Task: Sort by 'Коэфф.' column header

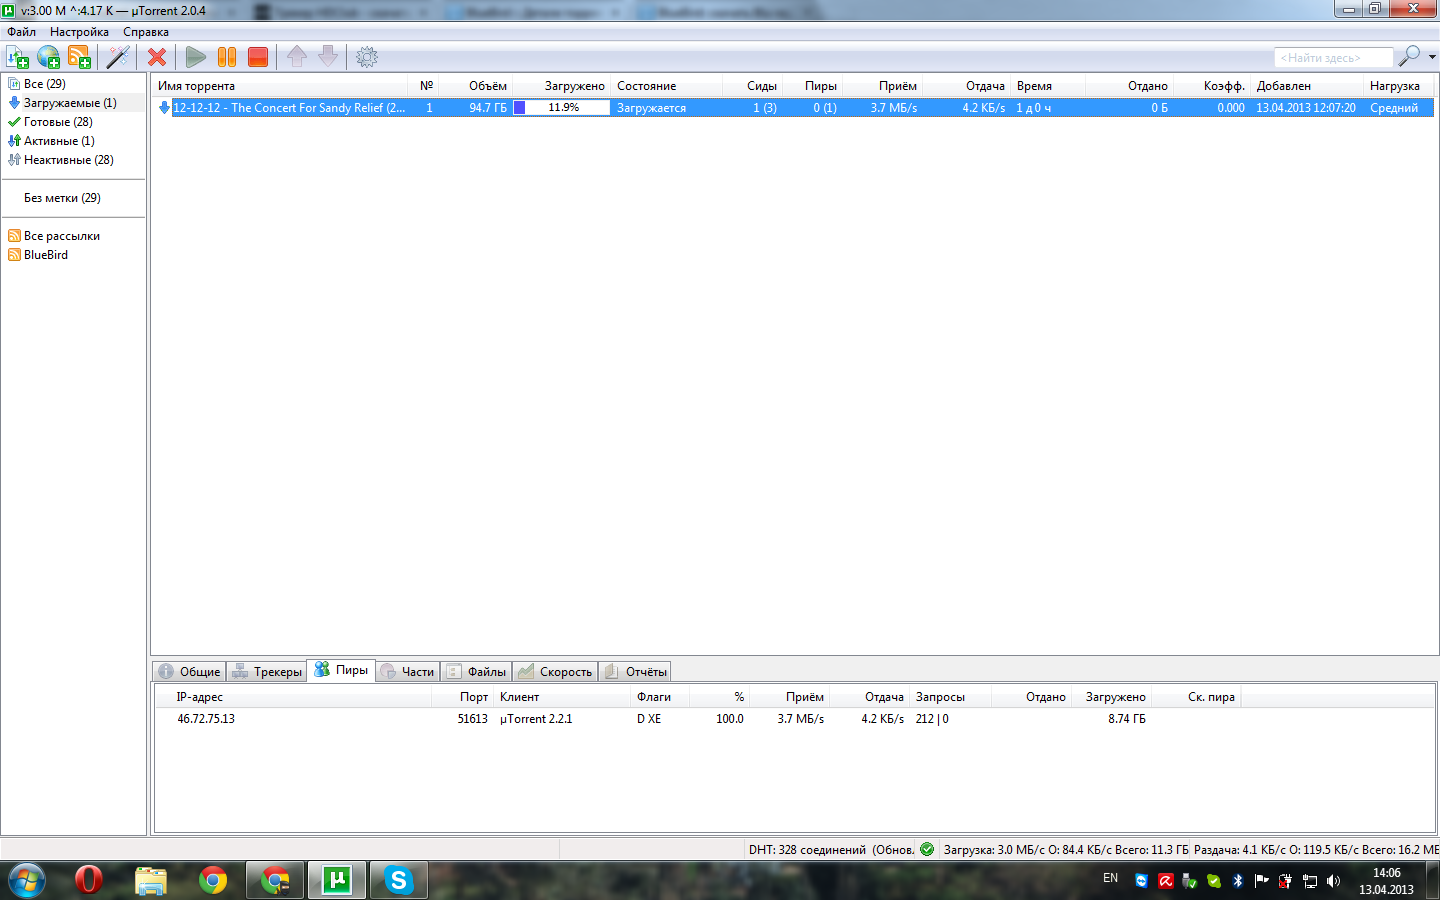Action: point(1212,86)
